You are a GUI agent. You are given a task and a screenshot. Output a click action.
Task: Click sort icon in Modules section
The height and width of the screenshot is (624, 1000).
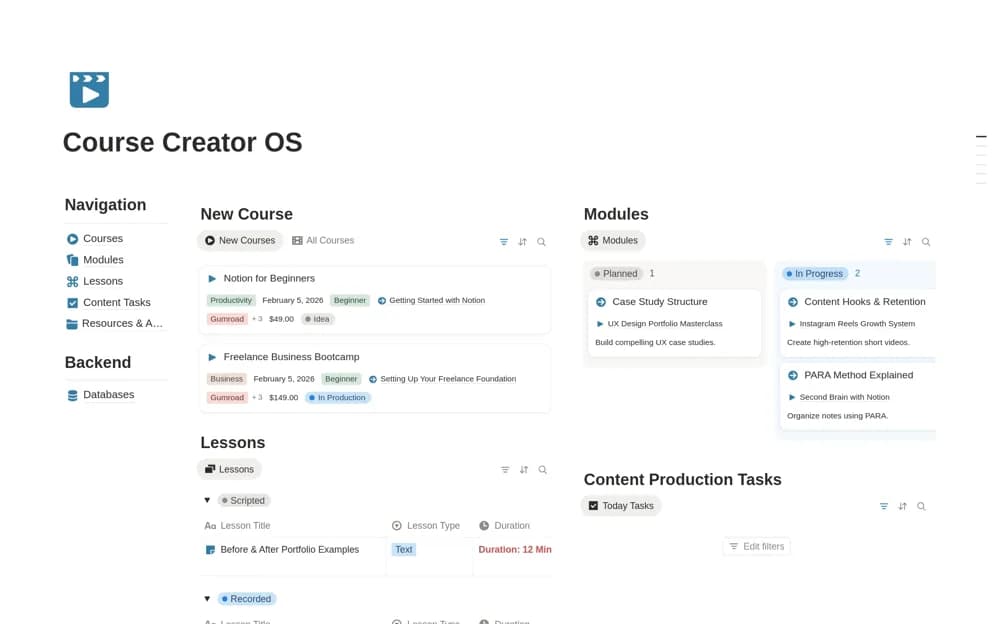point(908,242)
